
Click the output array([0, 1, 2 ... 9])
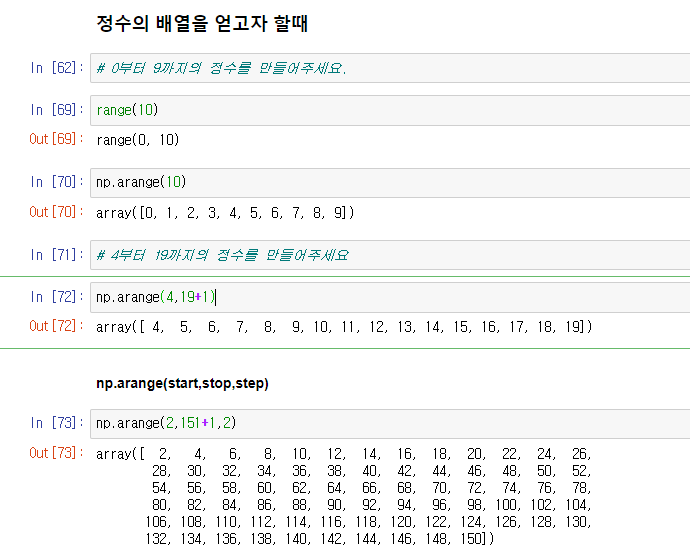225,213
